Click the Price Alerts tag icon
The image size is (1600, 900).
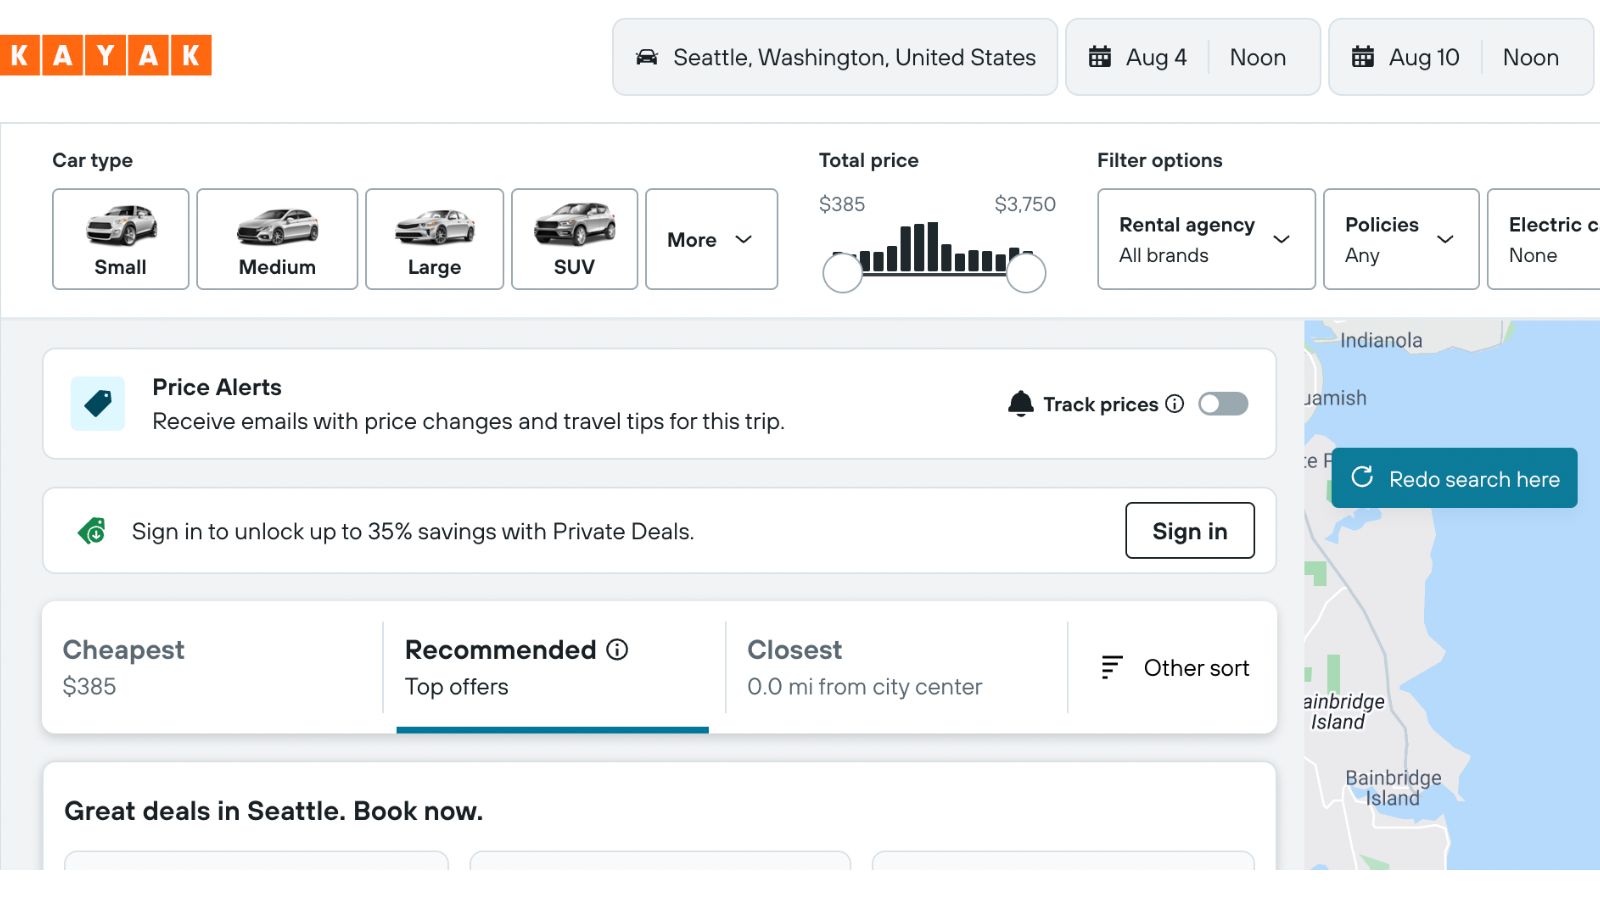(97, 403)
